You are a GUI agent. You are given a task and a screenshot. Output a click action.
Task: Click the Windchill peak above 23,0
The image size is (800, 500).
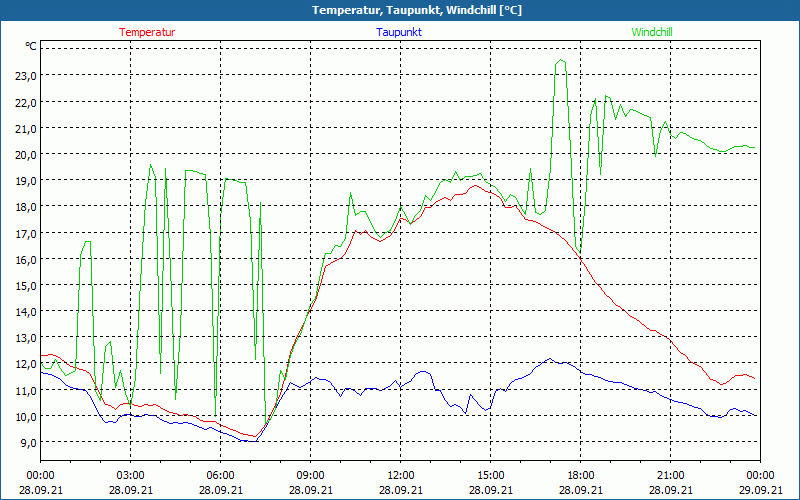pos(561,60)
